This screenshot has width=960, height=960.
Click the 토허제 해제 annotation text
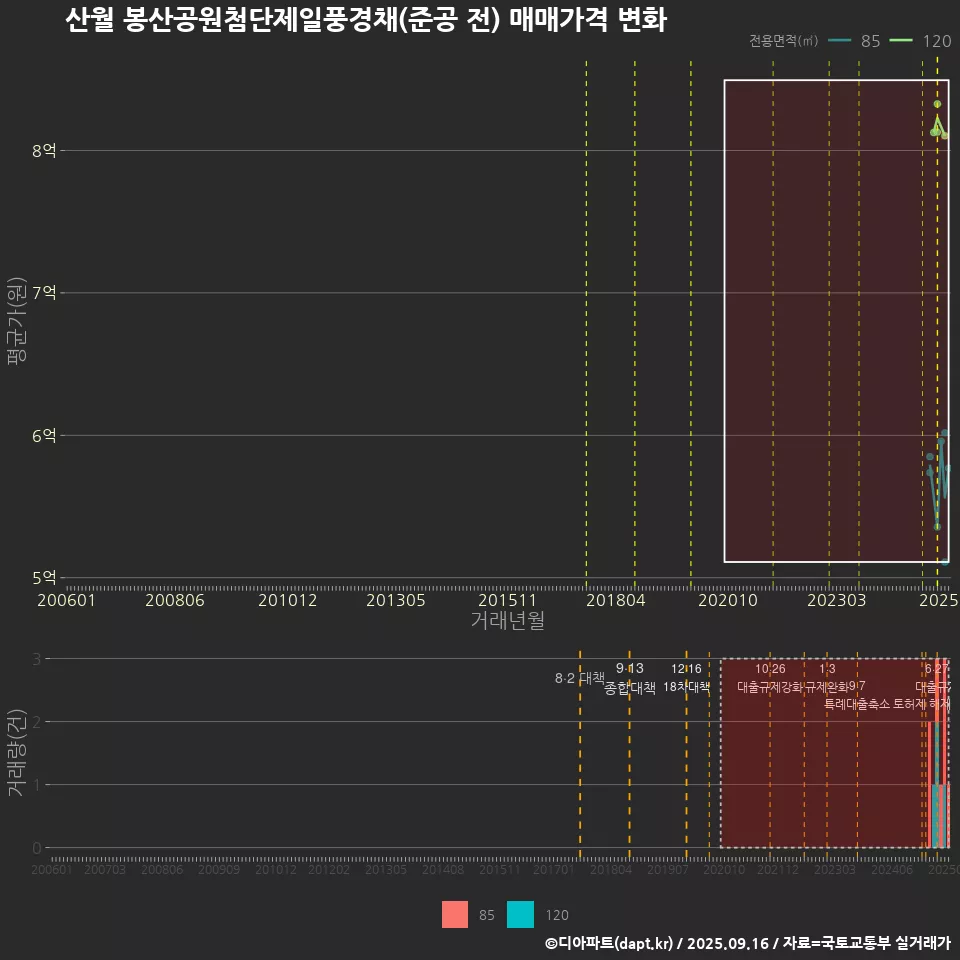coord(921,704)
